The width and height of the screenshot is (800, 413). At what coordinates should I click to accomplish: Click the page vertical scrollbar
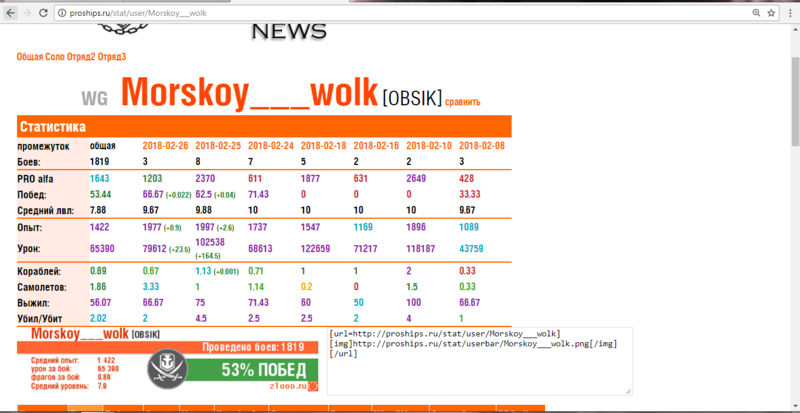coord(793,200)
